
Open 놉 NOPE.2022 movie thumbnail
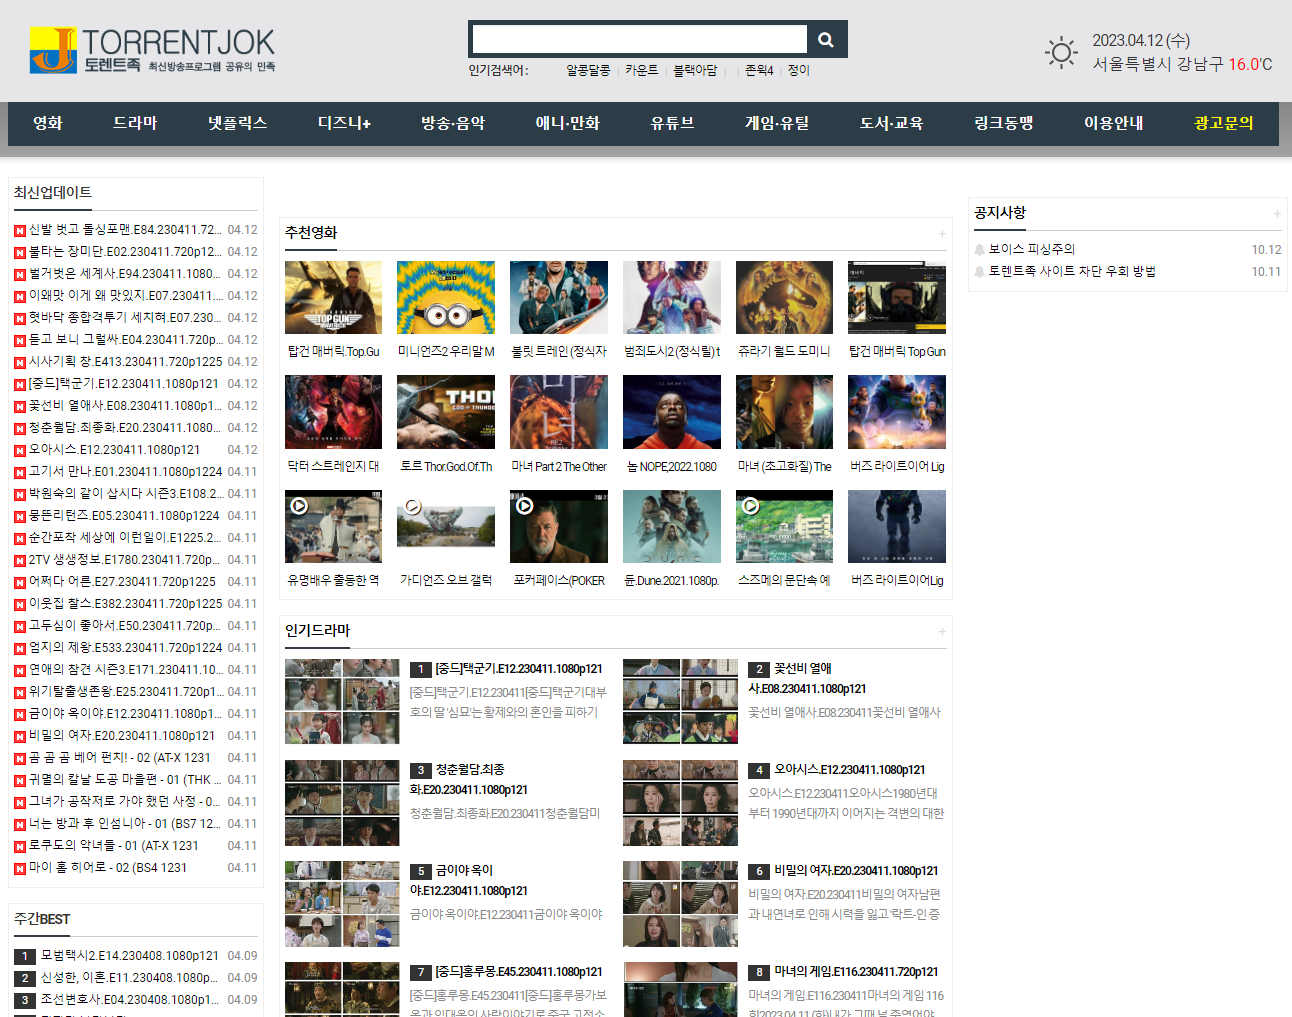672,412
